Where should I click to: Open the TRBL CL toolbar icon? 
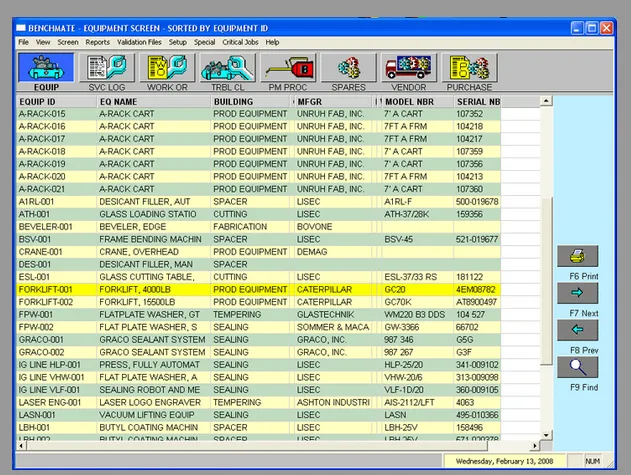227,68
